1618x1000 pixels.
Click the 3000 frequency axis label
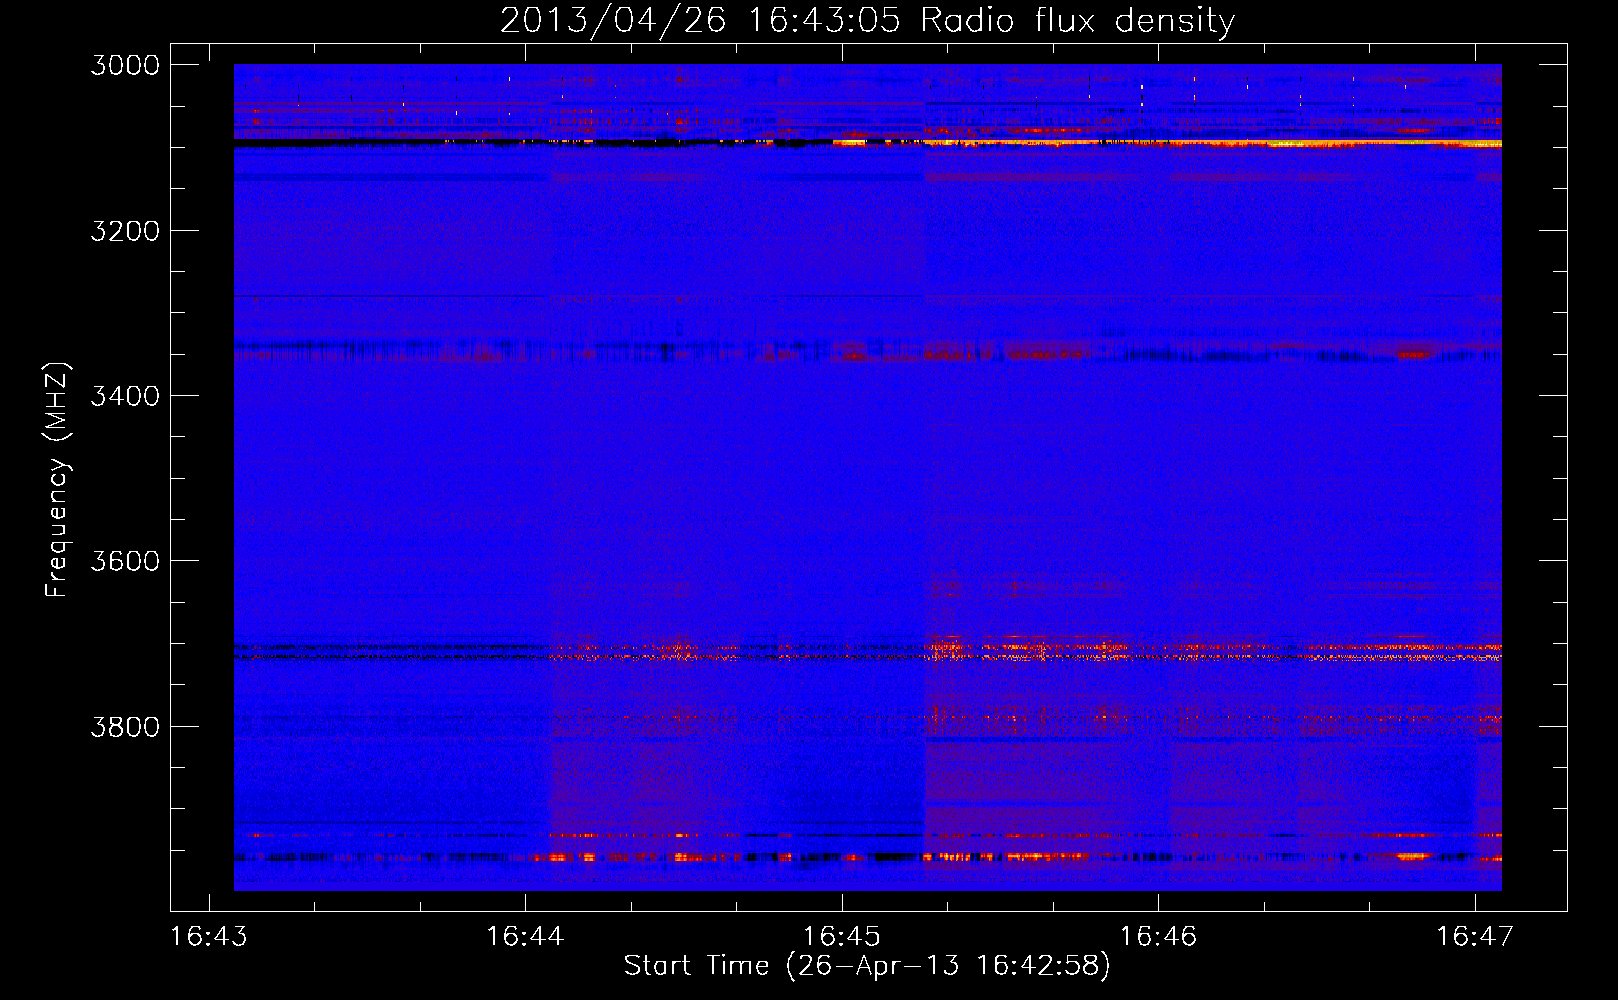pos(125,65)
